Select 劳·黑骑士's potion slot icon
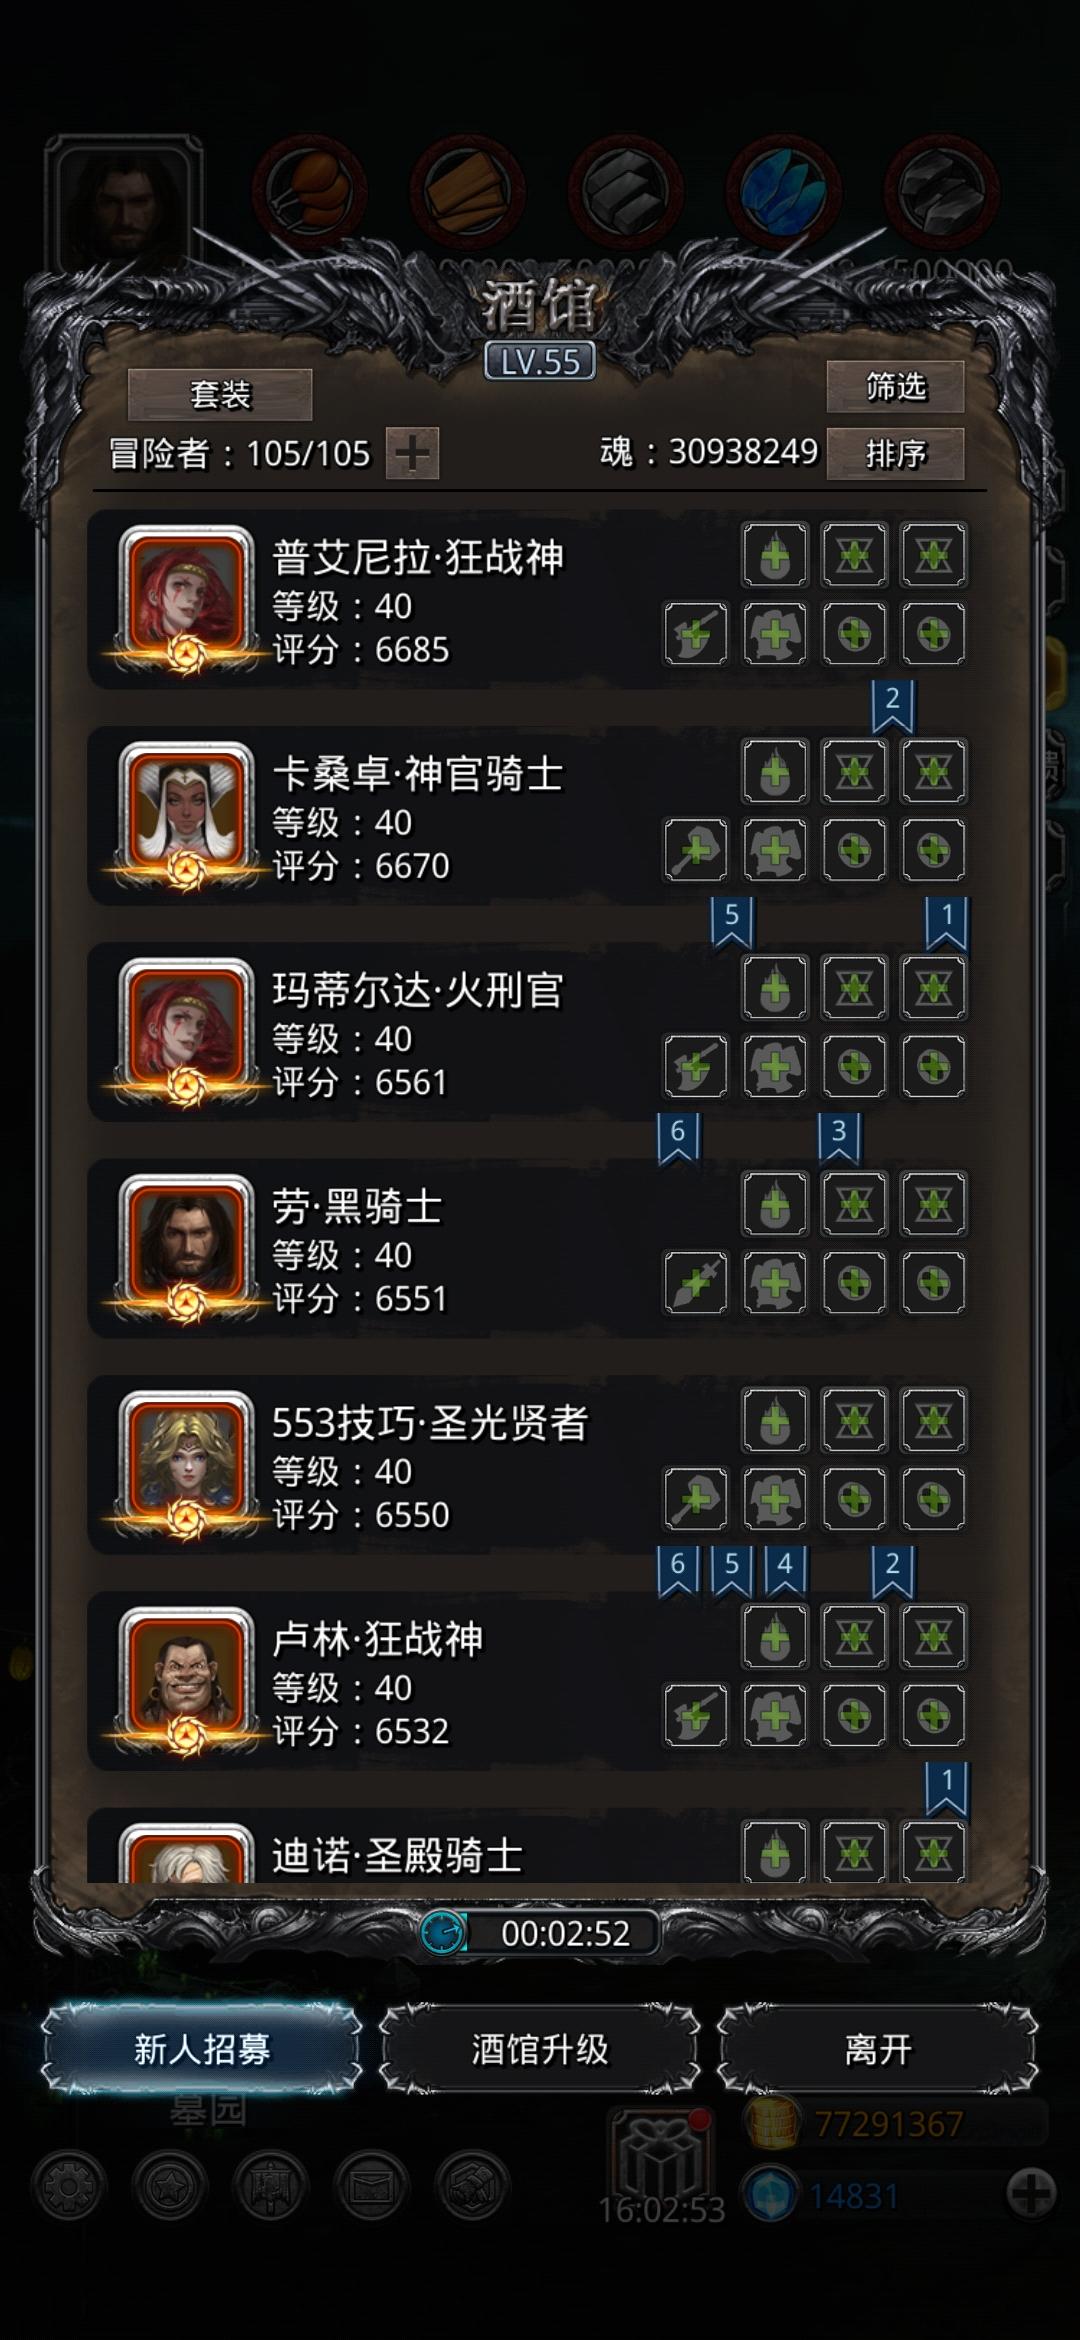Viewport: 1080px width, 2340px height. click(775, 1204)
